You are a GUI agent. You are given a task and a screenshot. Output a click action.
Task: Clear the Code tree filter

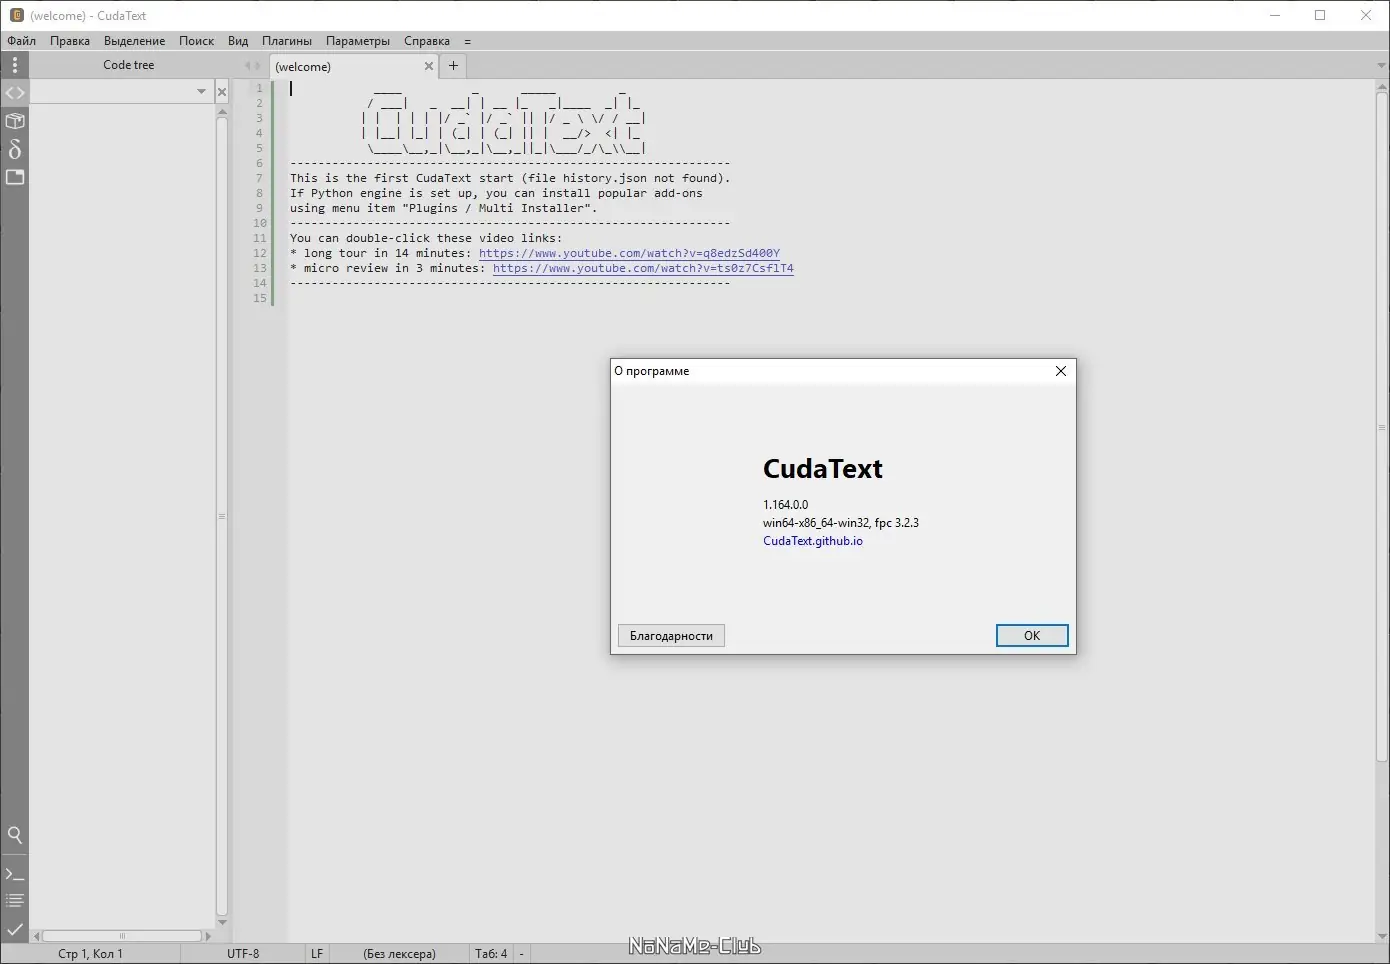[x=222, y=92]
